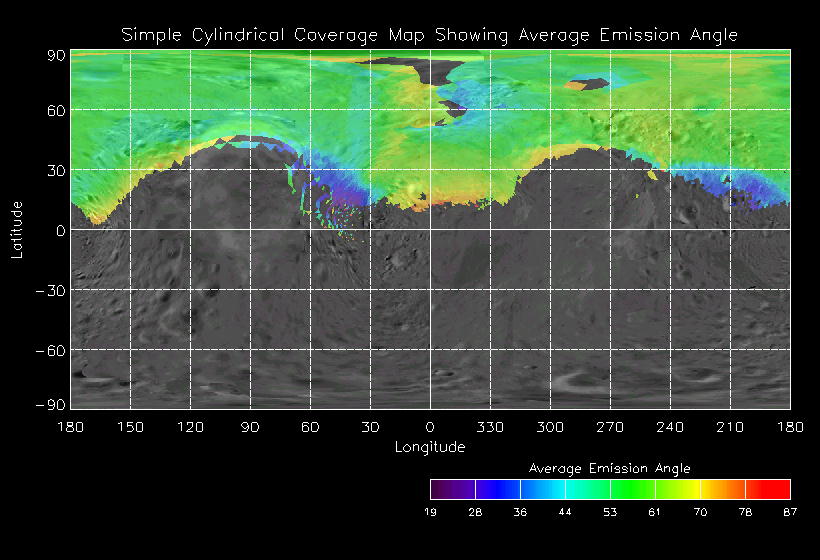Click longitude tick label '210'

[730, 427]
